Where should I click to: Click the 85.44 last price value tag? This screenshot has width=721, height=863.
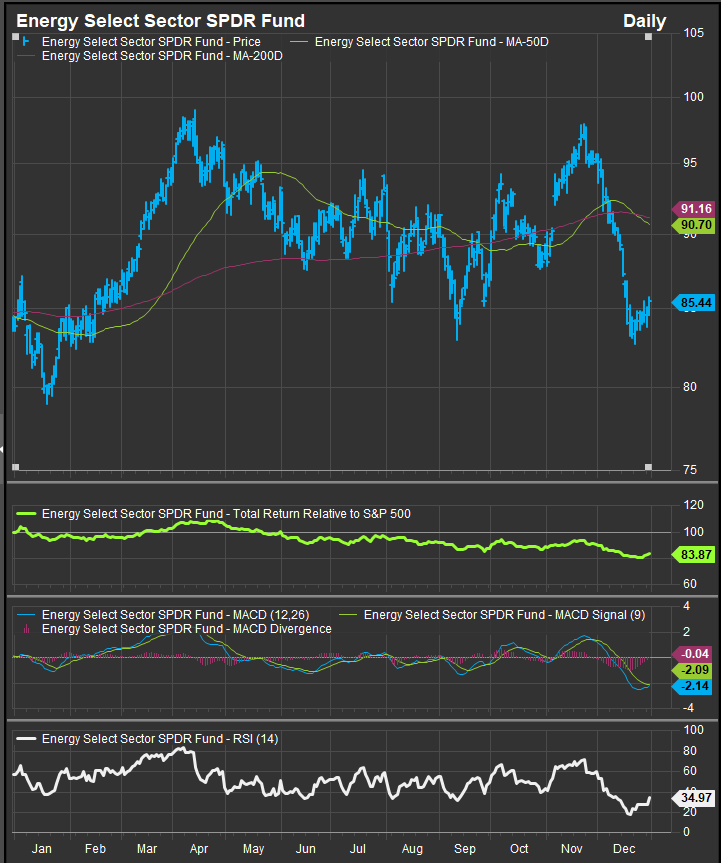[693, 303]
